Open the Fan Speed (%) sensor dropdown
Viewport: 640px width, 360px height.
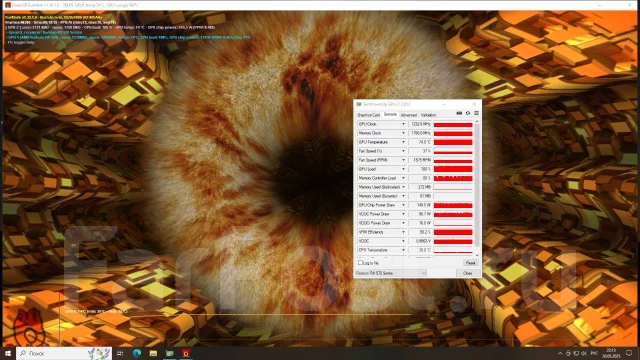click(403, 151)
